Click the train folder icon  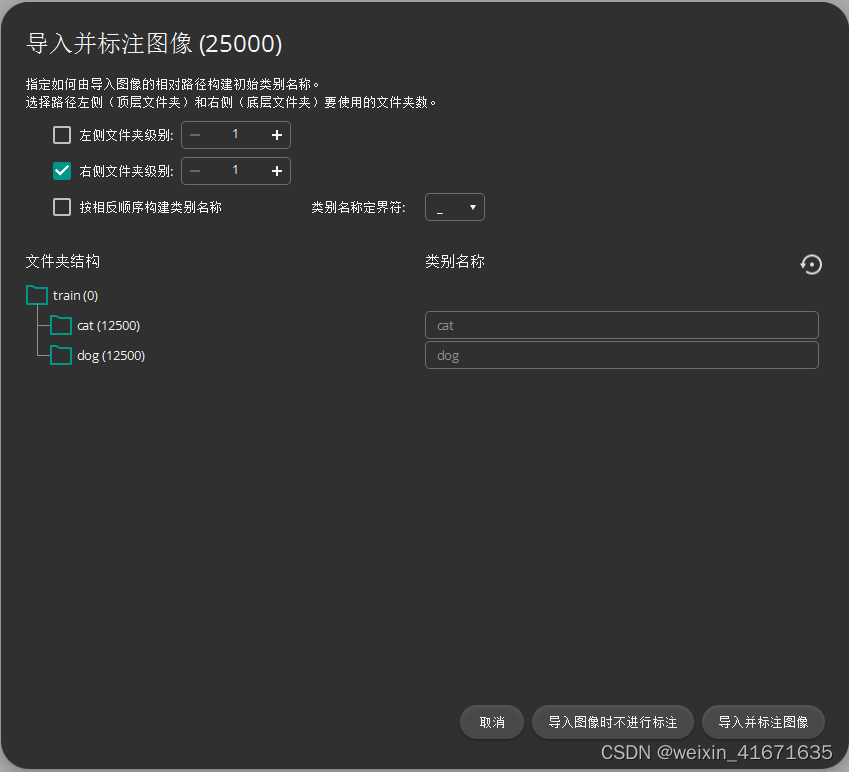[x=37, y=295]
